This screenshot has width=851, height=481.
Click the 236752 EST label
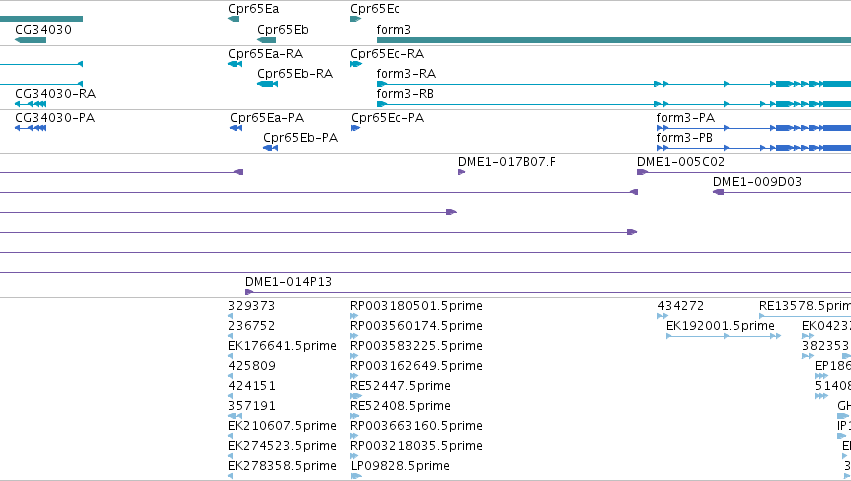click(x=251, y=326)
